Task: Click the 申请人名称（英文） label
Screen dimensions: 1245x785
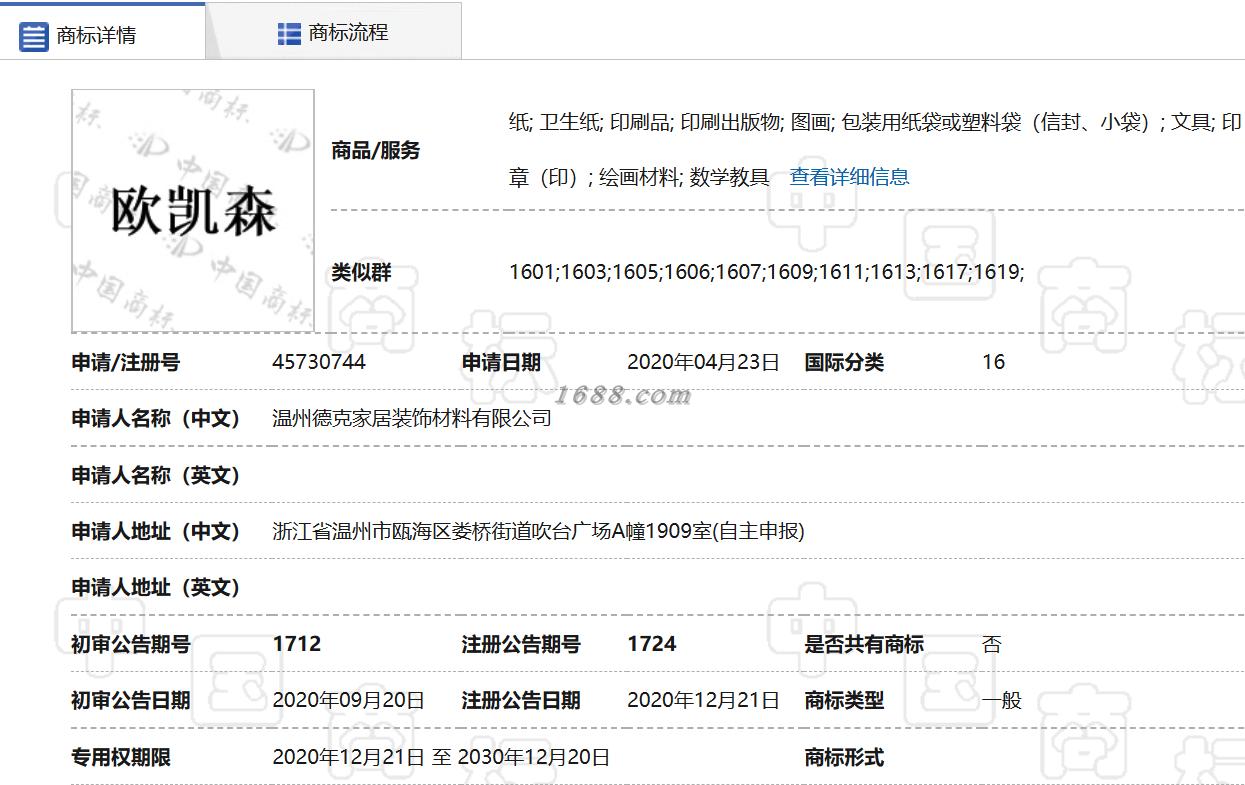Action: (157, 475)
